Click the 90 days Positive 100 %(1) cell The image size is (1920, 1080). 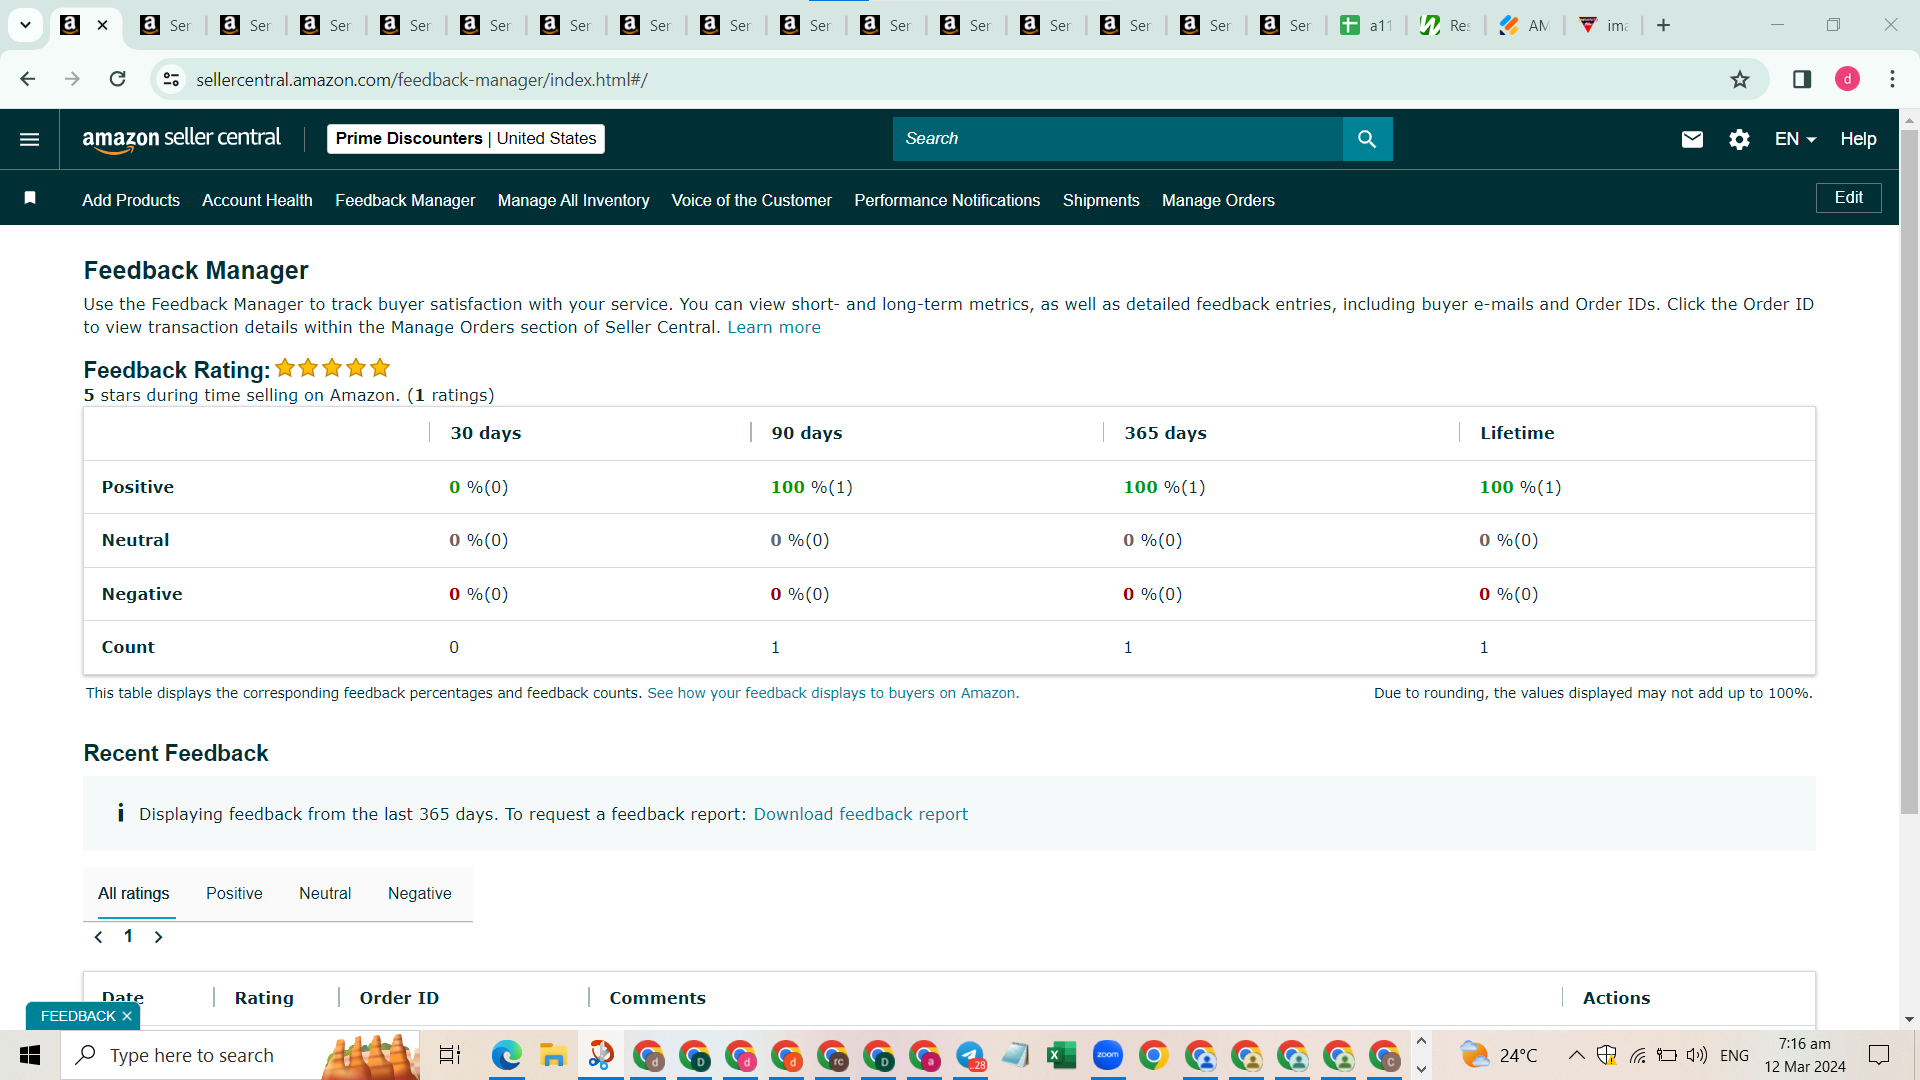811,487
